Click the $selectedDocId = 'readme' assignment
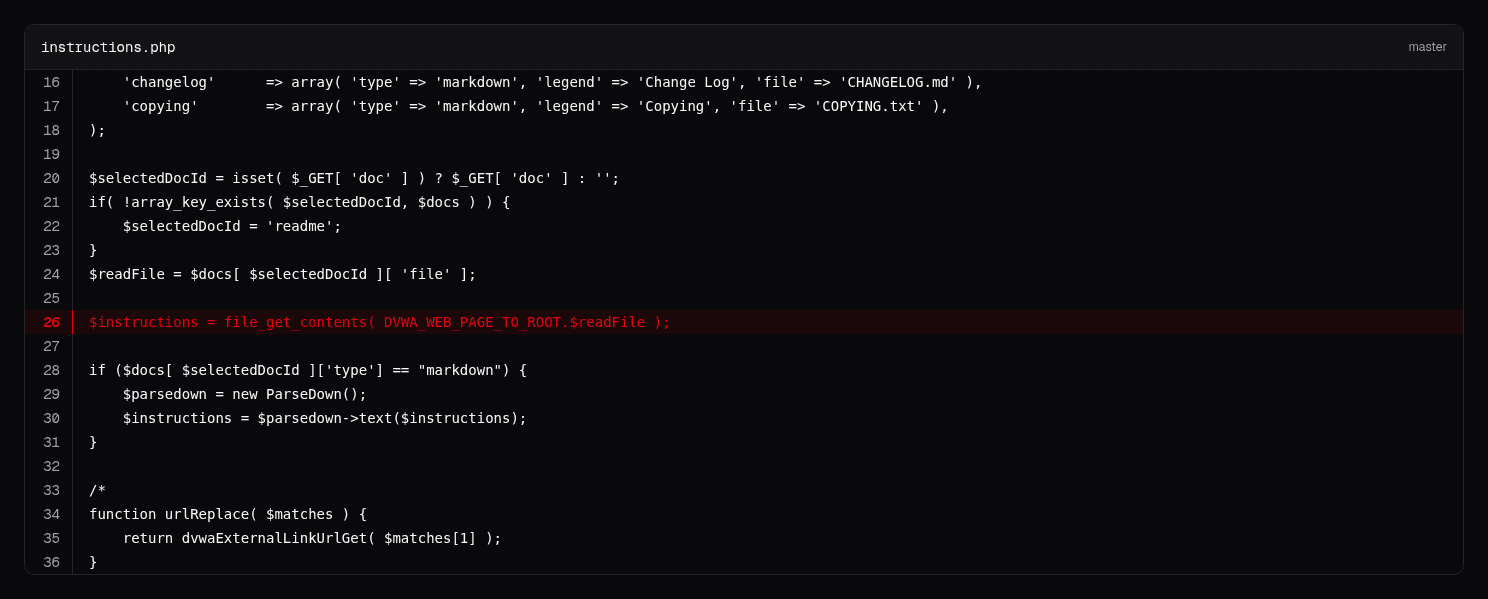The height and width of the screenshot is (599, 1488). click(232, 226)
